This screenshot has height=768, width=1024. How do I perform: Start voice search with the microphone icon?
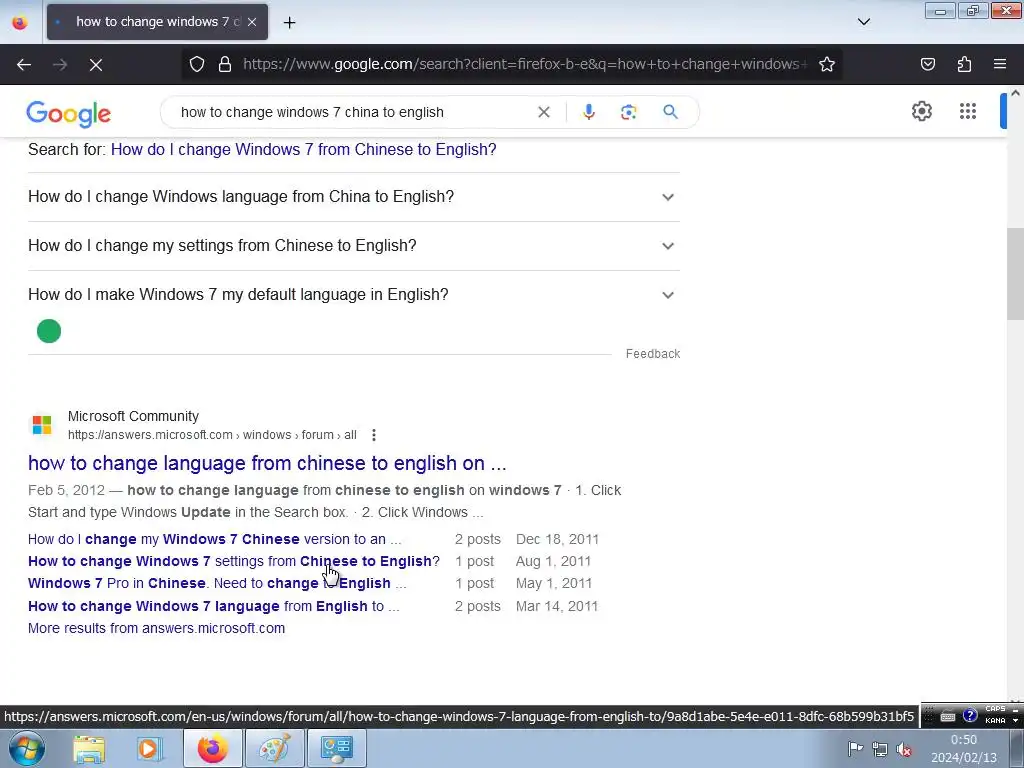click(x=588, y=112)
